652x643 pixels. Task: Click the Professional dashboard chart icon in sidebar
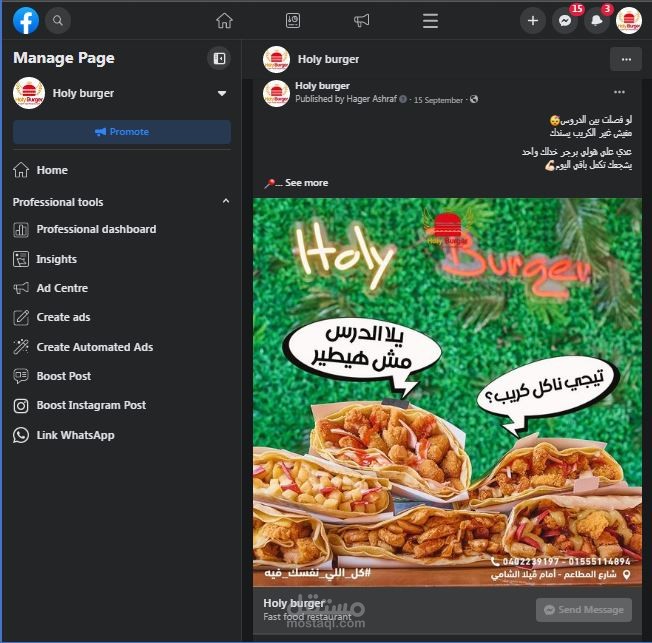coord(21,229)
